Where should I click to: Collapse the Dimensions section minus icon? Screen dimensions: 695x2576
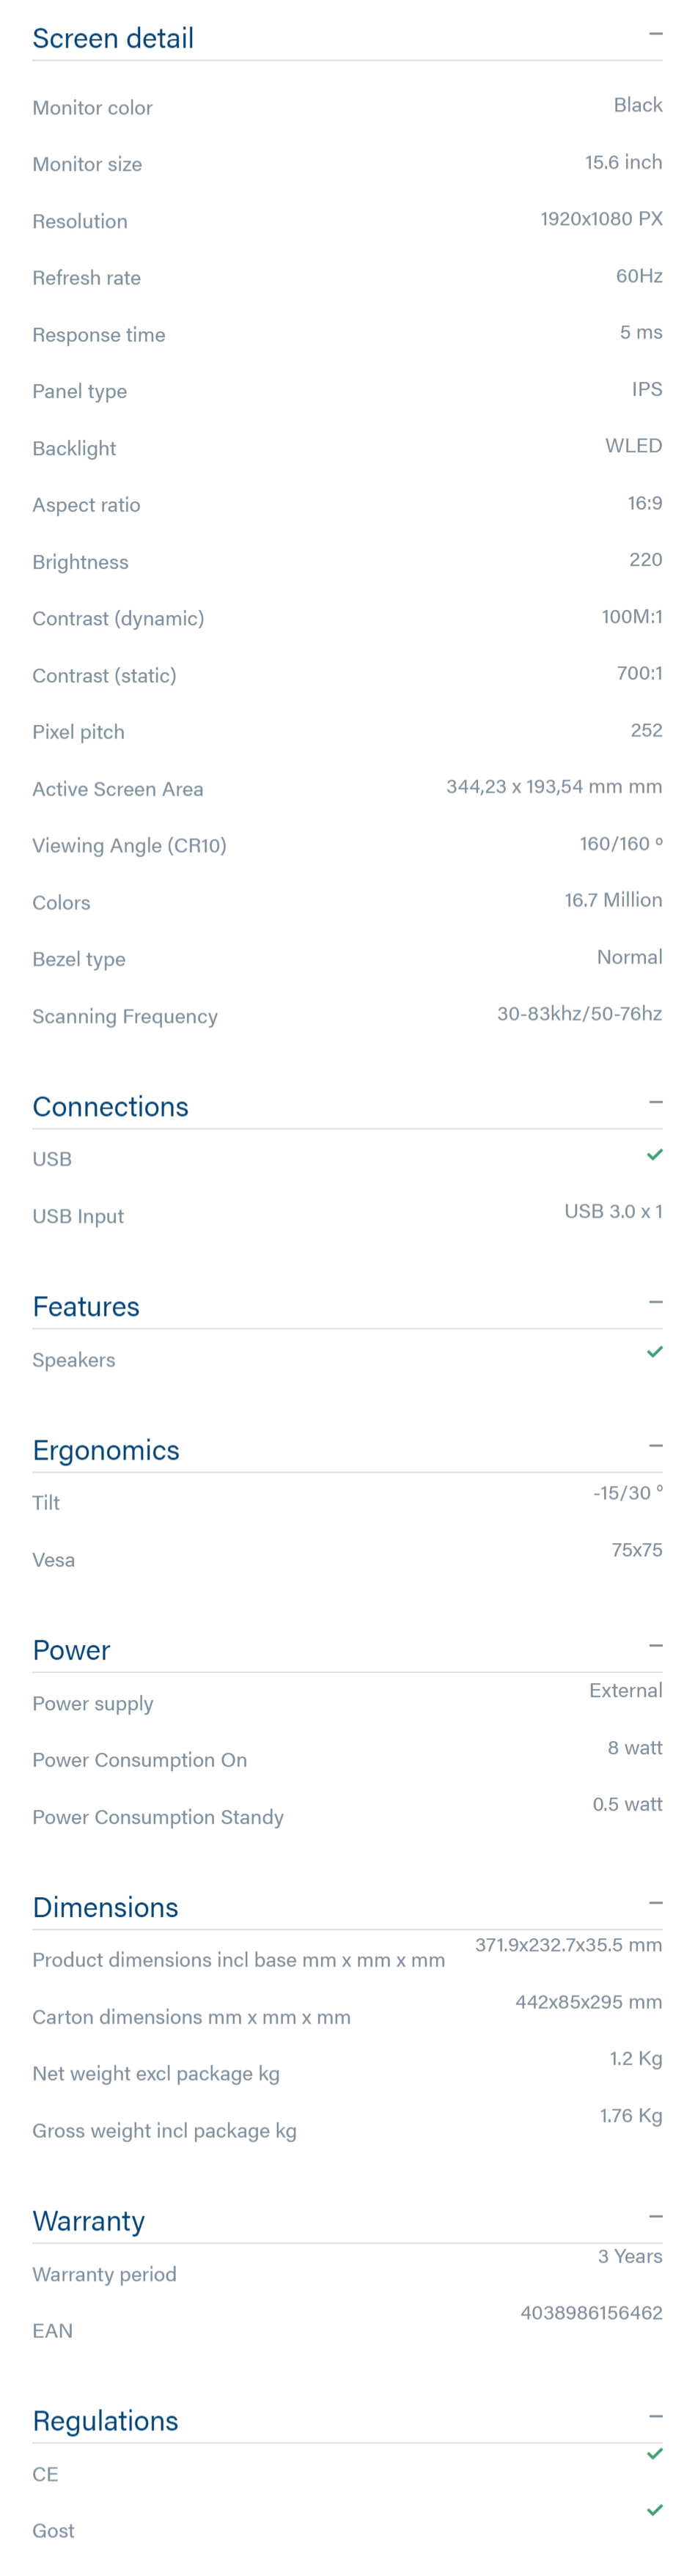655,1903
